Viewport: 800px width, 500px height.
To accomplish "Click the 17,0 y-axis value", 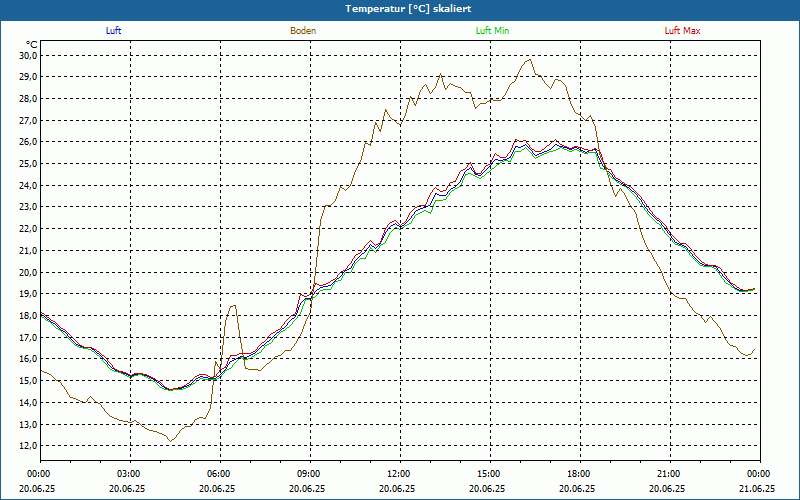I will click(x=28, y=337).
